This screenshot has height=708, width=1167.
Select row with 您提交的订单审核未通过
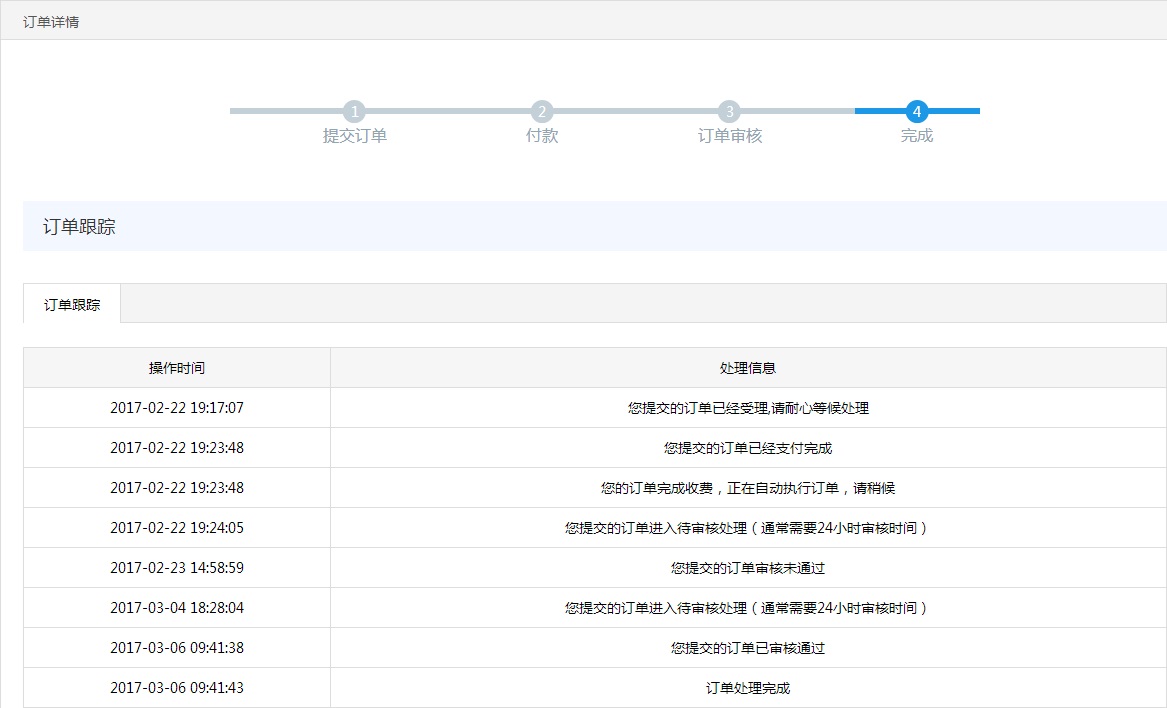(x=748, y=567)
